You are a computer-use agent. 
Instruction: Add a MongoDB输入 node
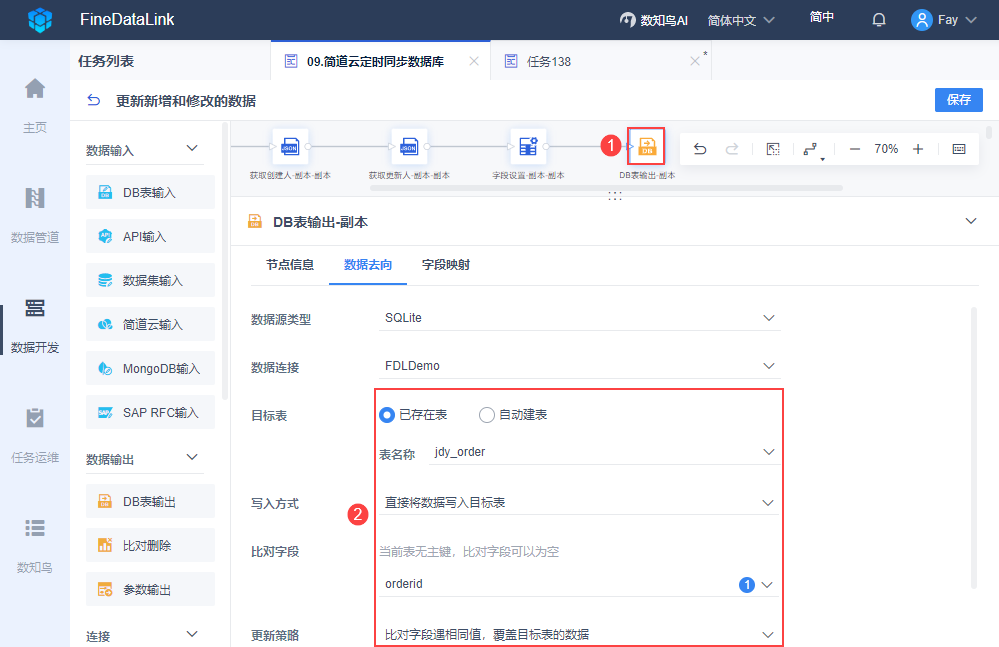click(150, 368)
